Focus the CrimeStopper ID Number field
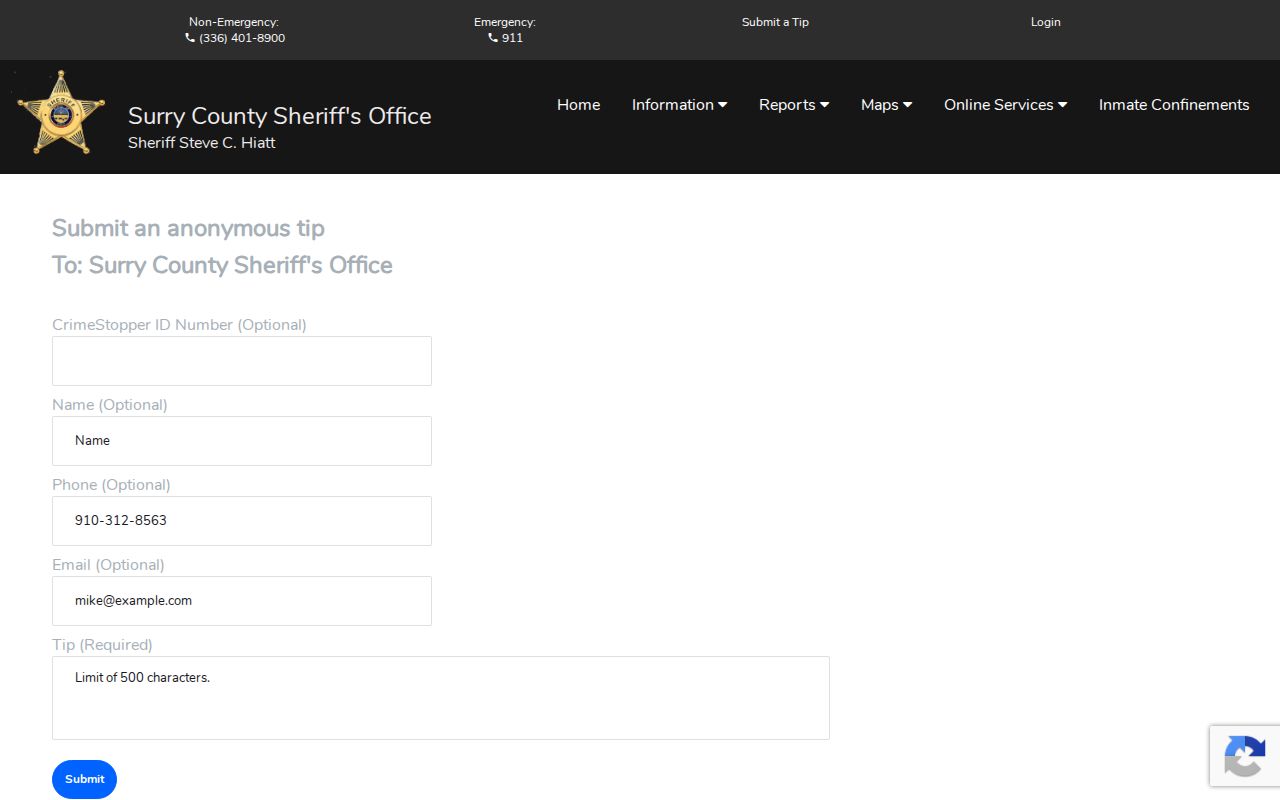This screenshot has width=1280, height=800. click(x=242, y=361)
